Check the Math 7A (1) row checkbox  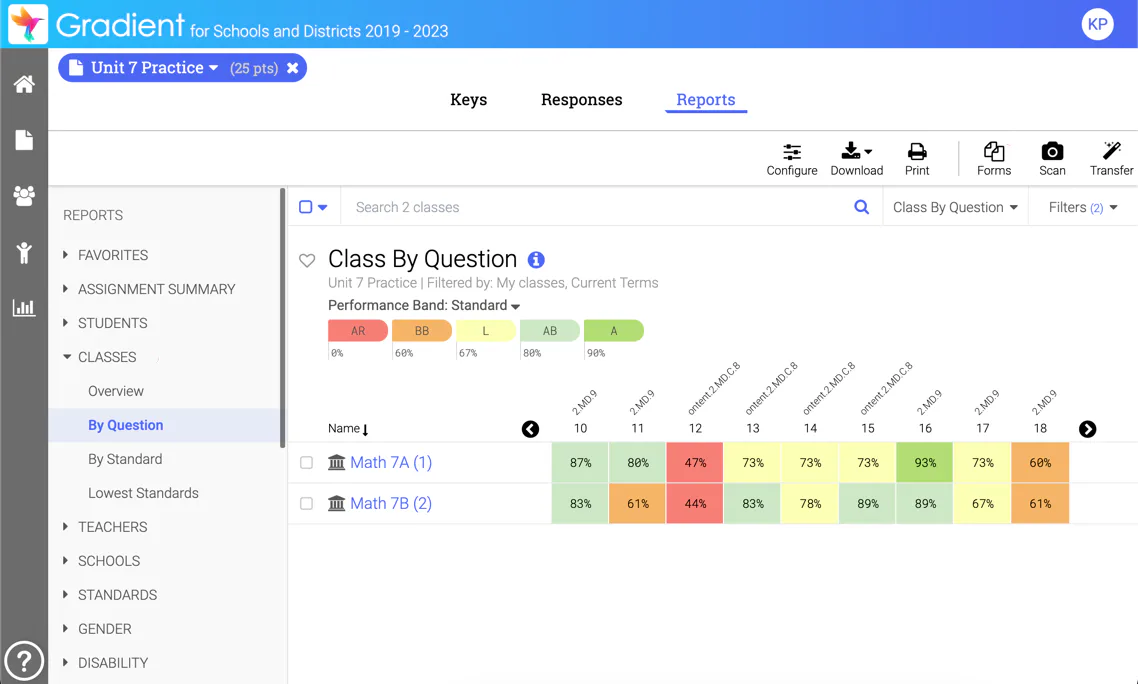(x=306, y=463)
